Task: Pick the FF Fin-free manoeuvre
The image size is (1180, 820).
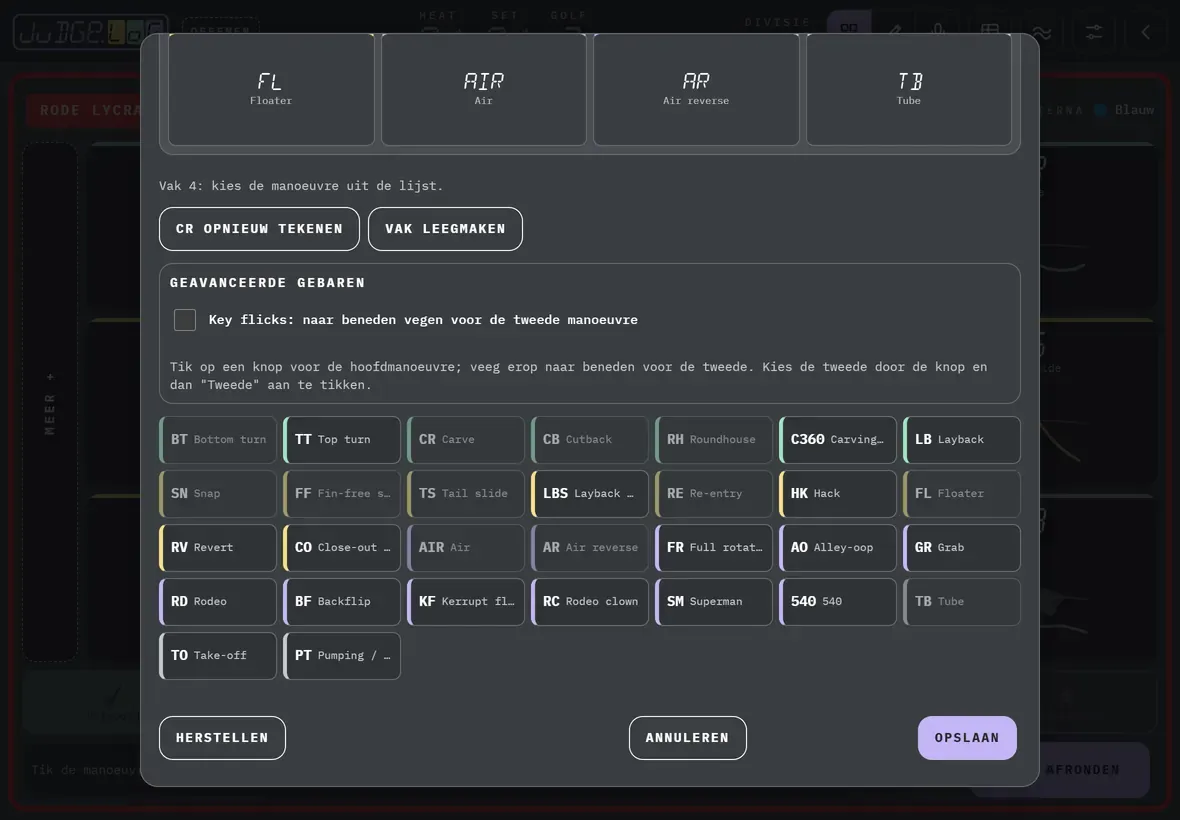Action: tap(342, 494)
